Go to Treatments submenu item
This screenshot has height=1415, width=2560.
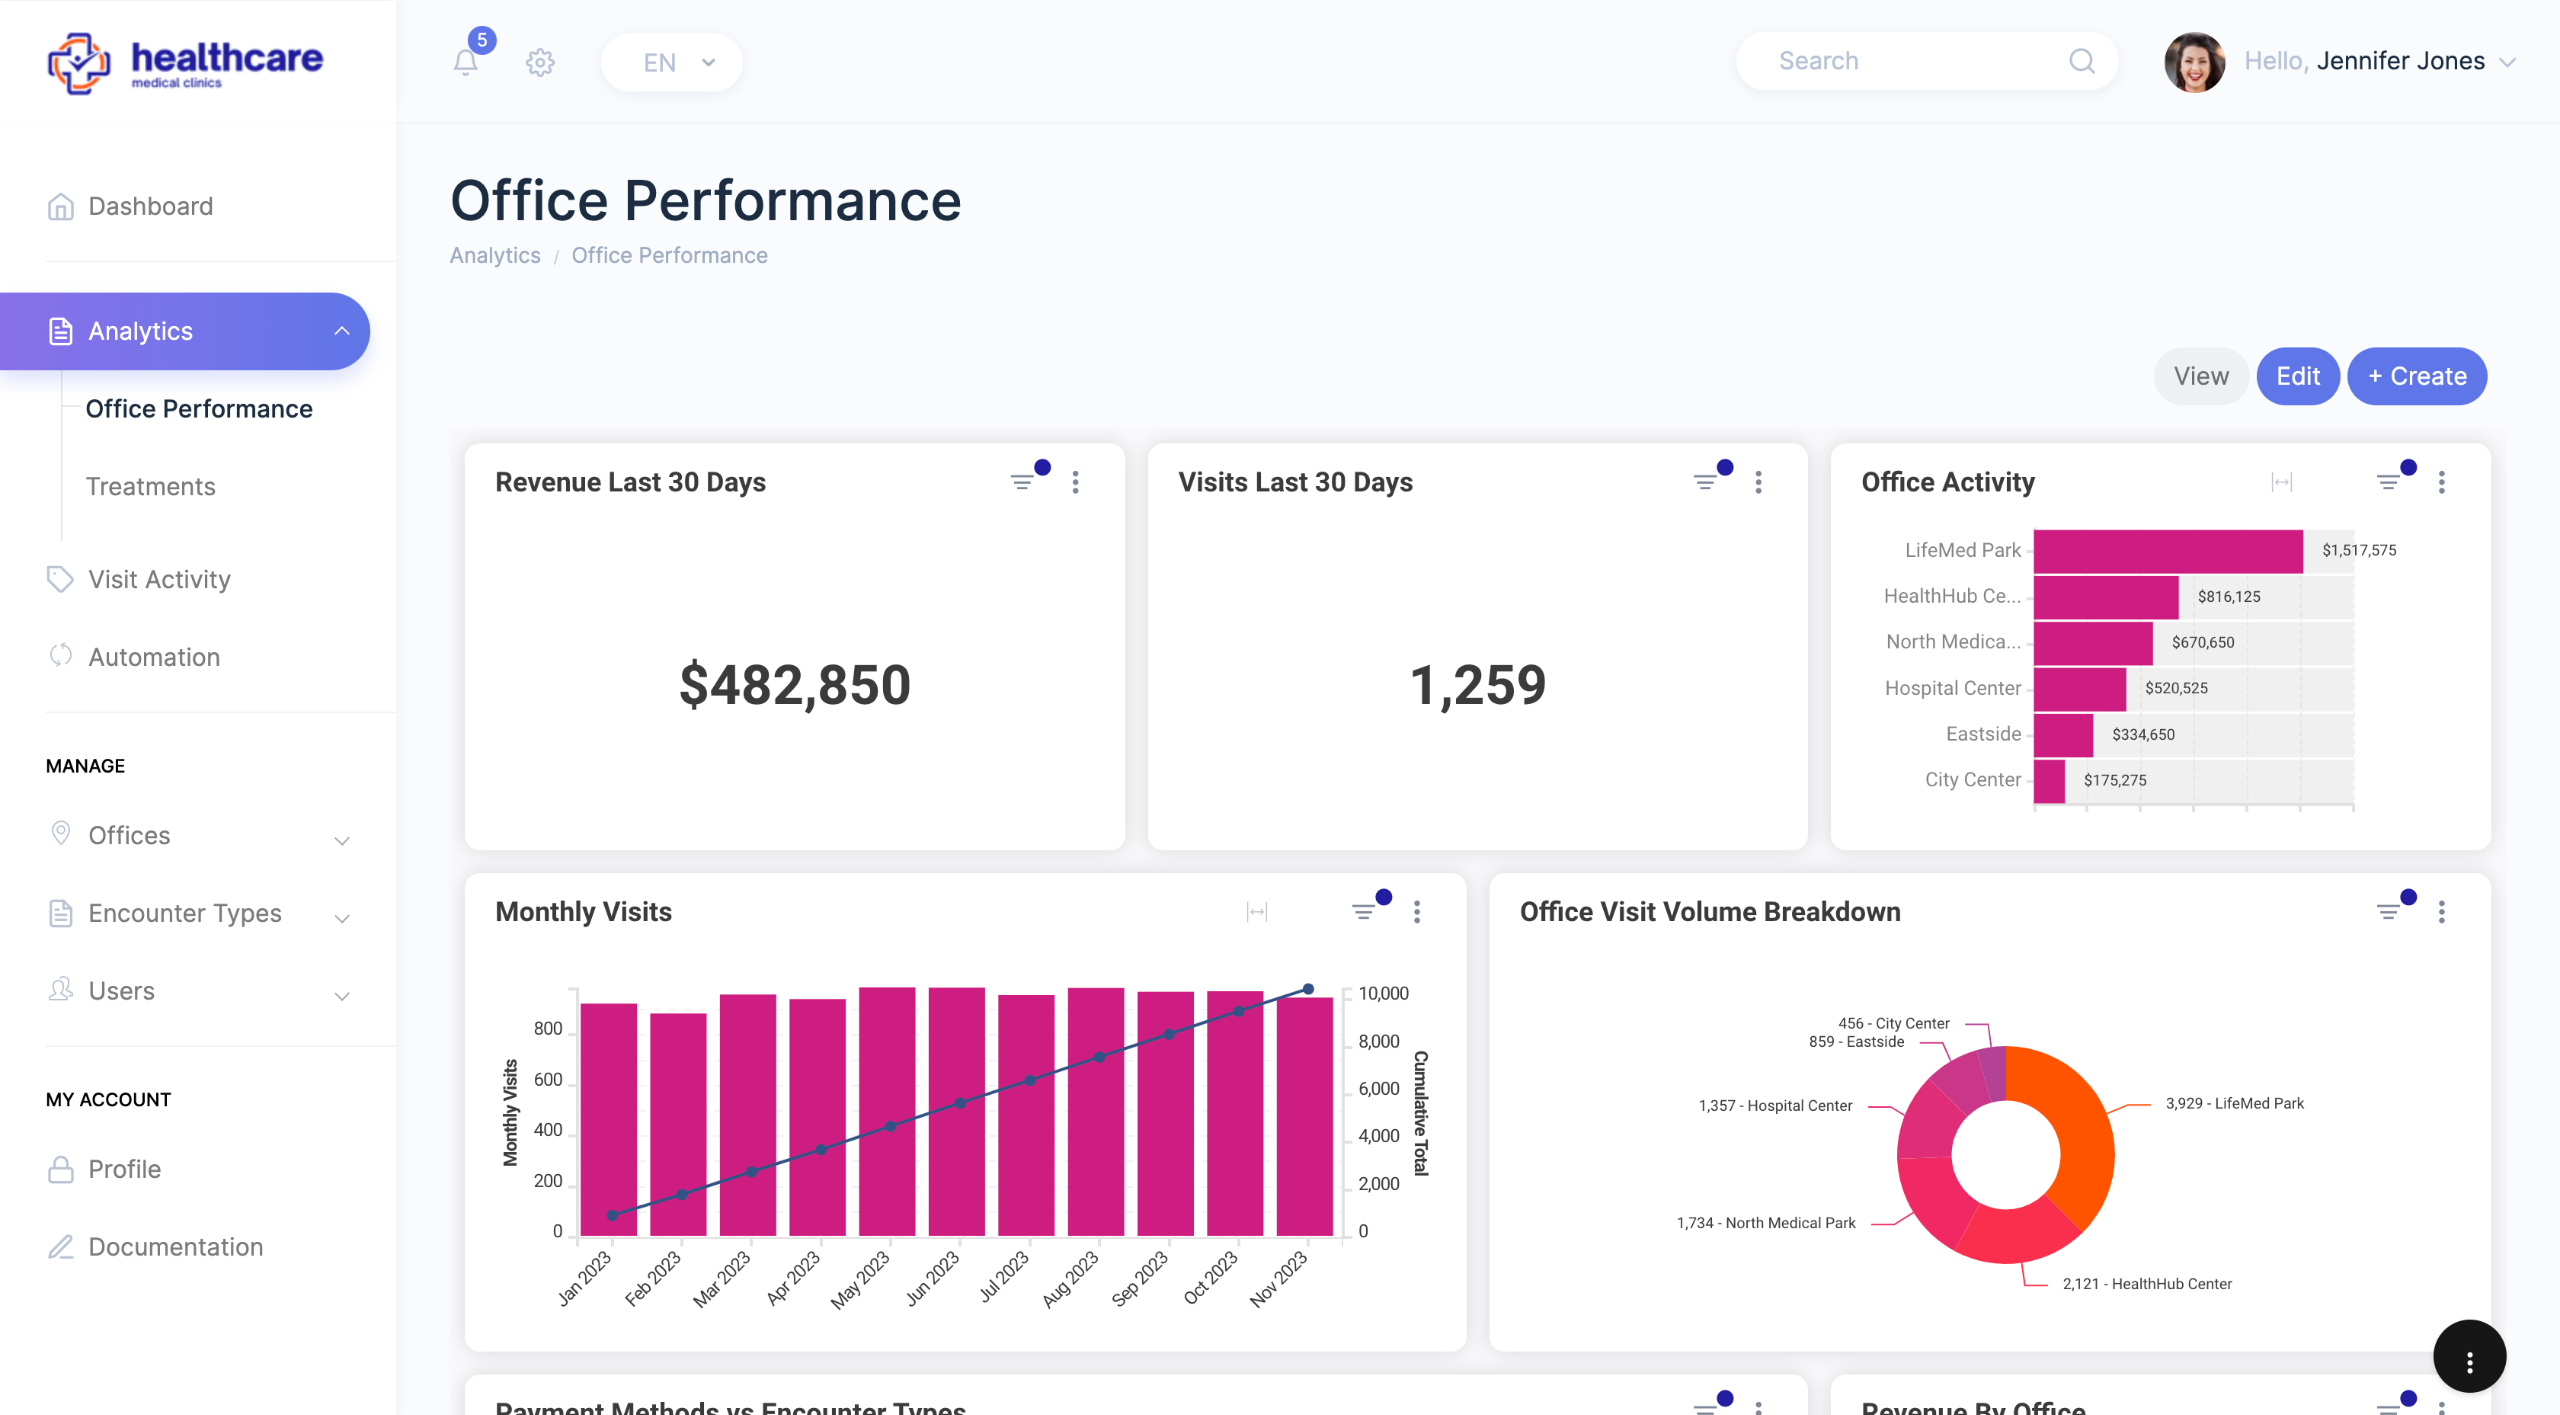click(151, 486)
